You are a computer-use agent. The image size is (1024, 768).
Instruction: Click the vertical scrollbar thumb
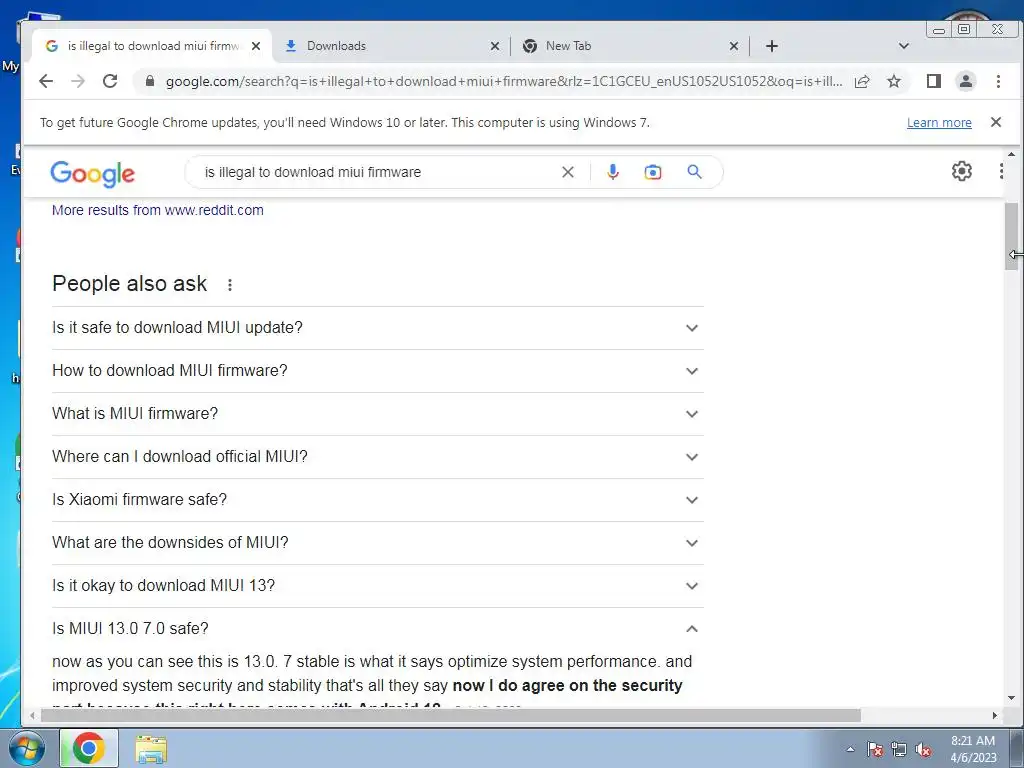1011,236
